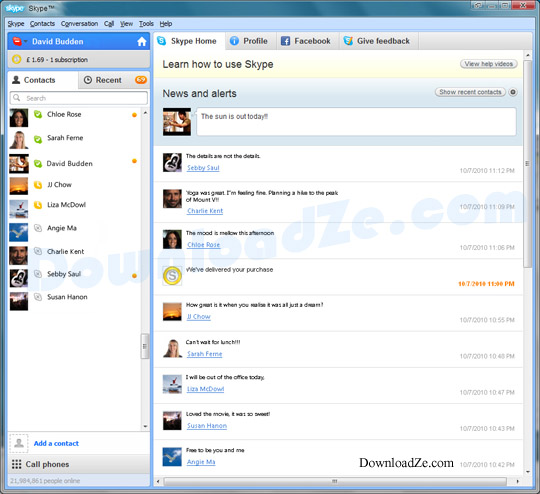This screenshot has width=540, height=494.
Task: Open Susan Hanon link in the news feed
Action: (x=207, y=426)
